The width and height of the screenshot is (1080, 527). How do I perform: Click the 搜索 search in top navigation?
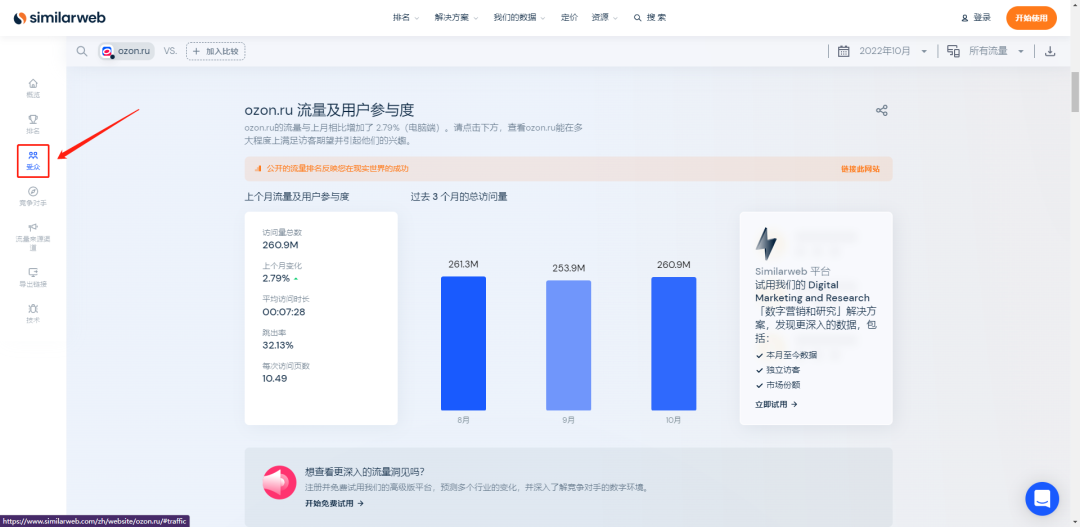650,18
